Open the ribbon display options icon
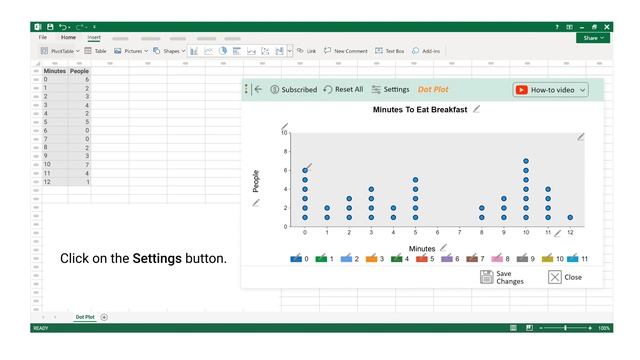 569,27
